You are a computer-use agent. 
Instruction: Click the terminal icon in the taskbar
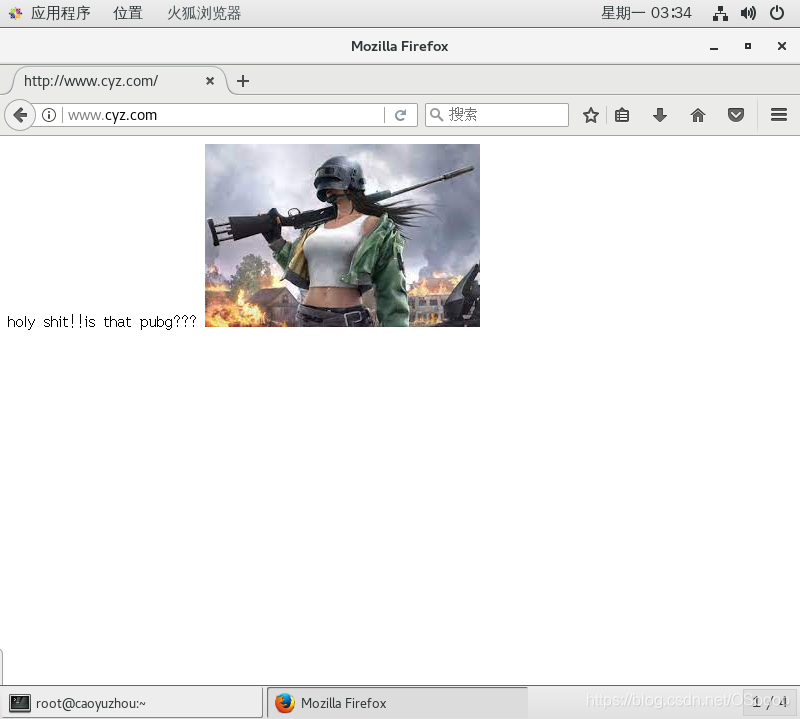click(20, 703)
